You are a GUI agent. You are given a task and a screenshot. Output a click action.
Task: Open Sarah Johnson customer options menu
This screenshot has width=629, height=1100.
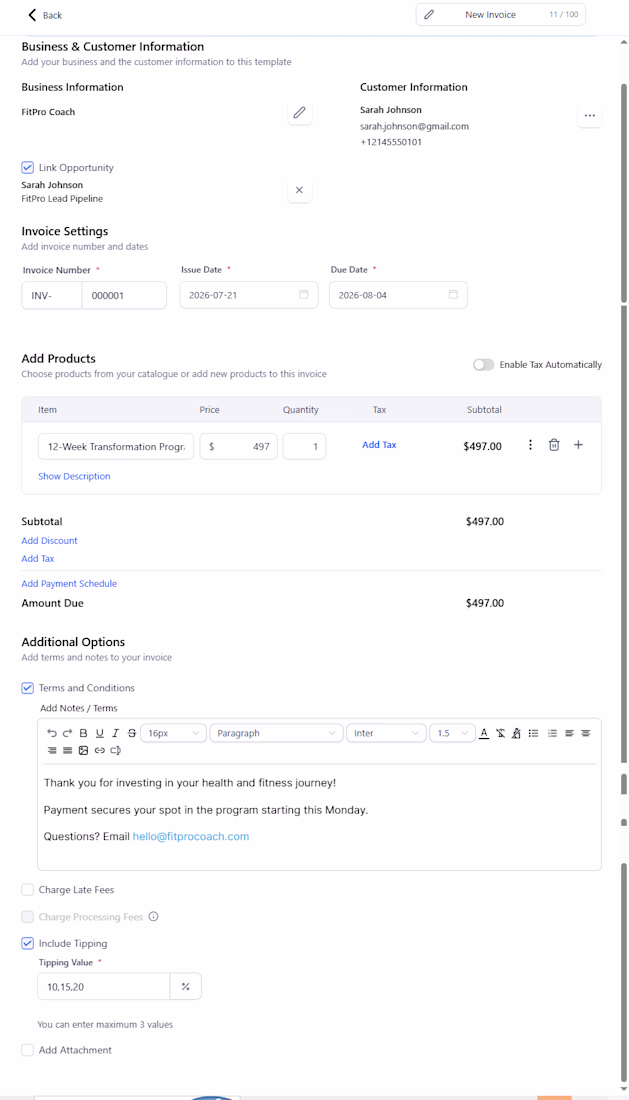click(x=590, y=116)
